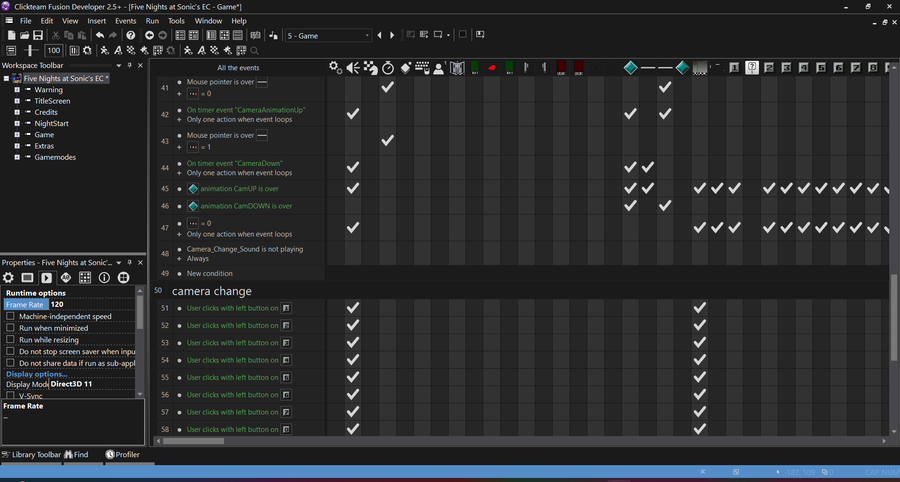
Task: Select the Timer object stopwatch icon
Action: tap(388, 68)
